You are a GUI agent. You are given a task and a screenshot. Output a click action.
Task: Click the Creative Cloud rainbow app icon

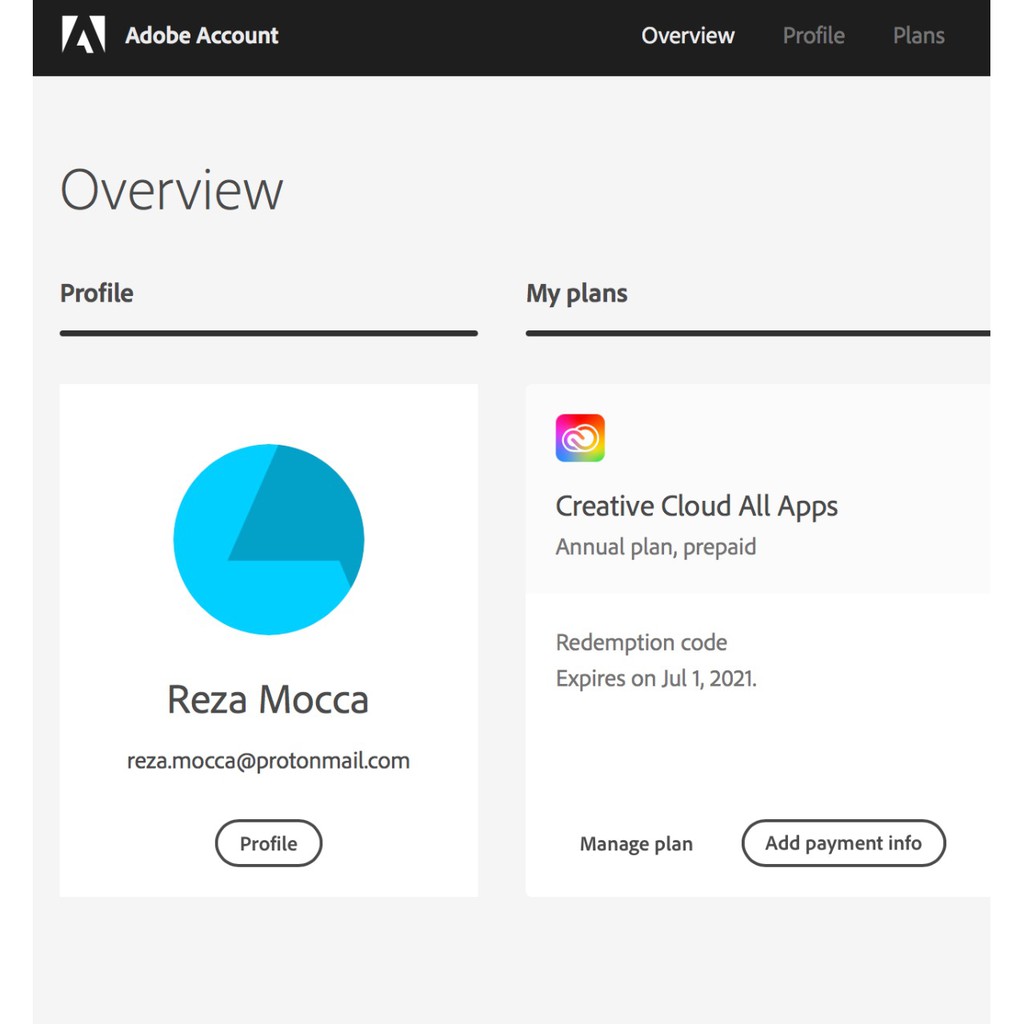580,438
